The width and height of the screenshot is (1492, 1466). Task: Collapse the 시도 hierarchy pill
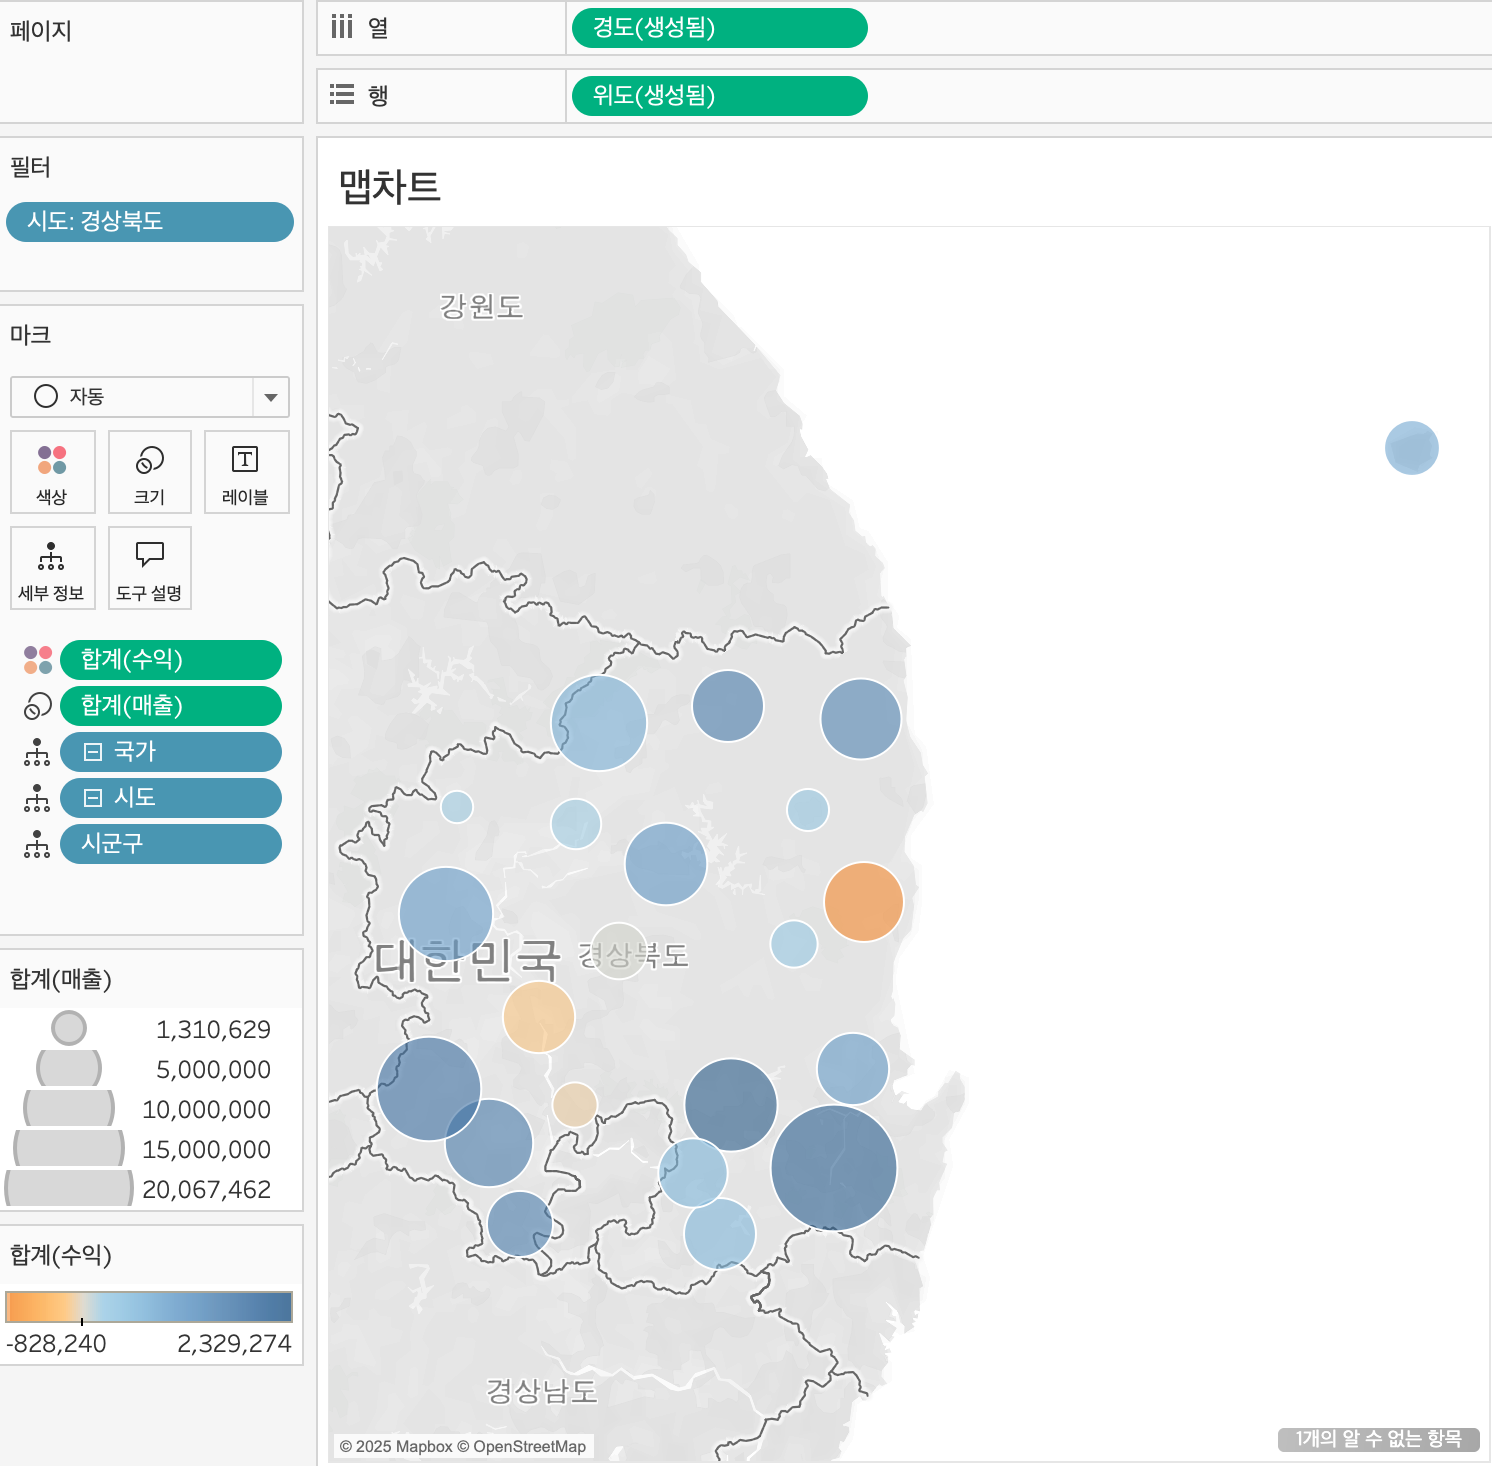click(93, 798)
